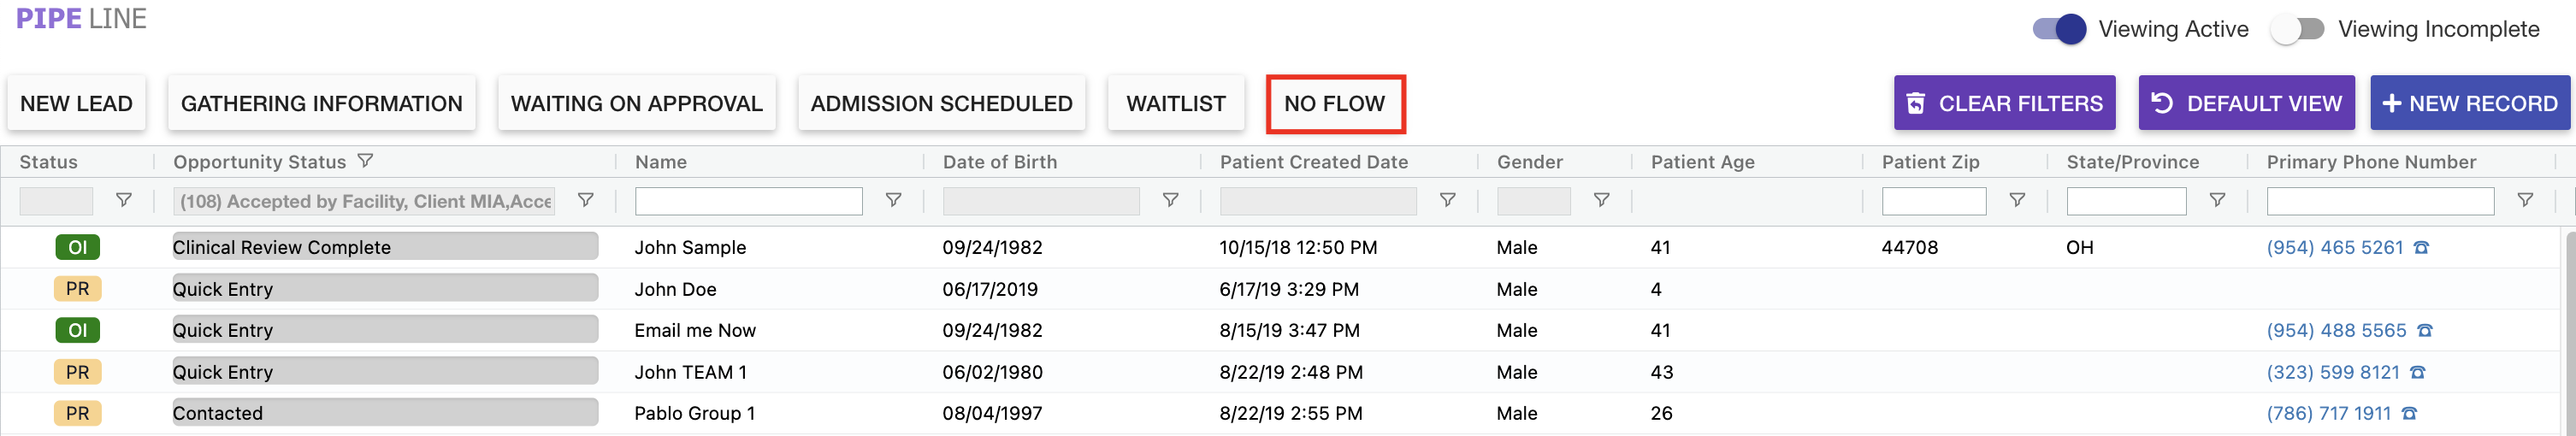
Task: Click the Date of Birth filter icon
Action: point(1170,201)
